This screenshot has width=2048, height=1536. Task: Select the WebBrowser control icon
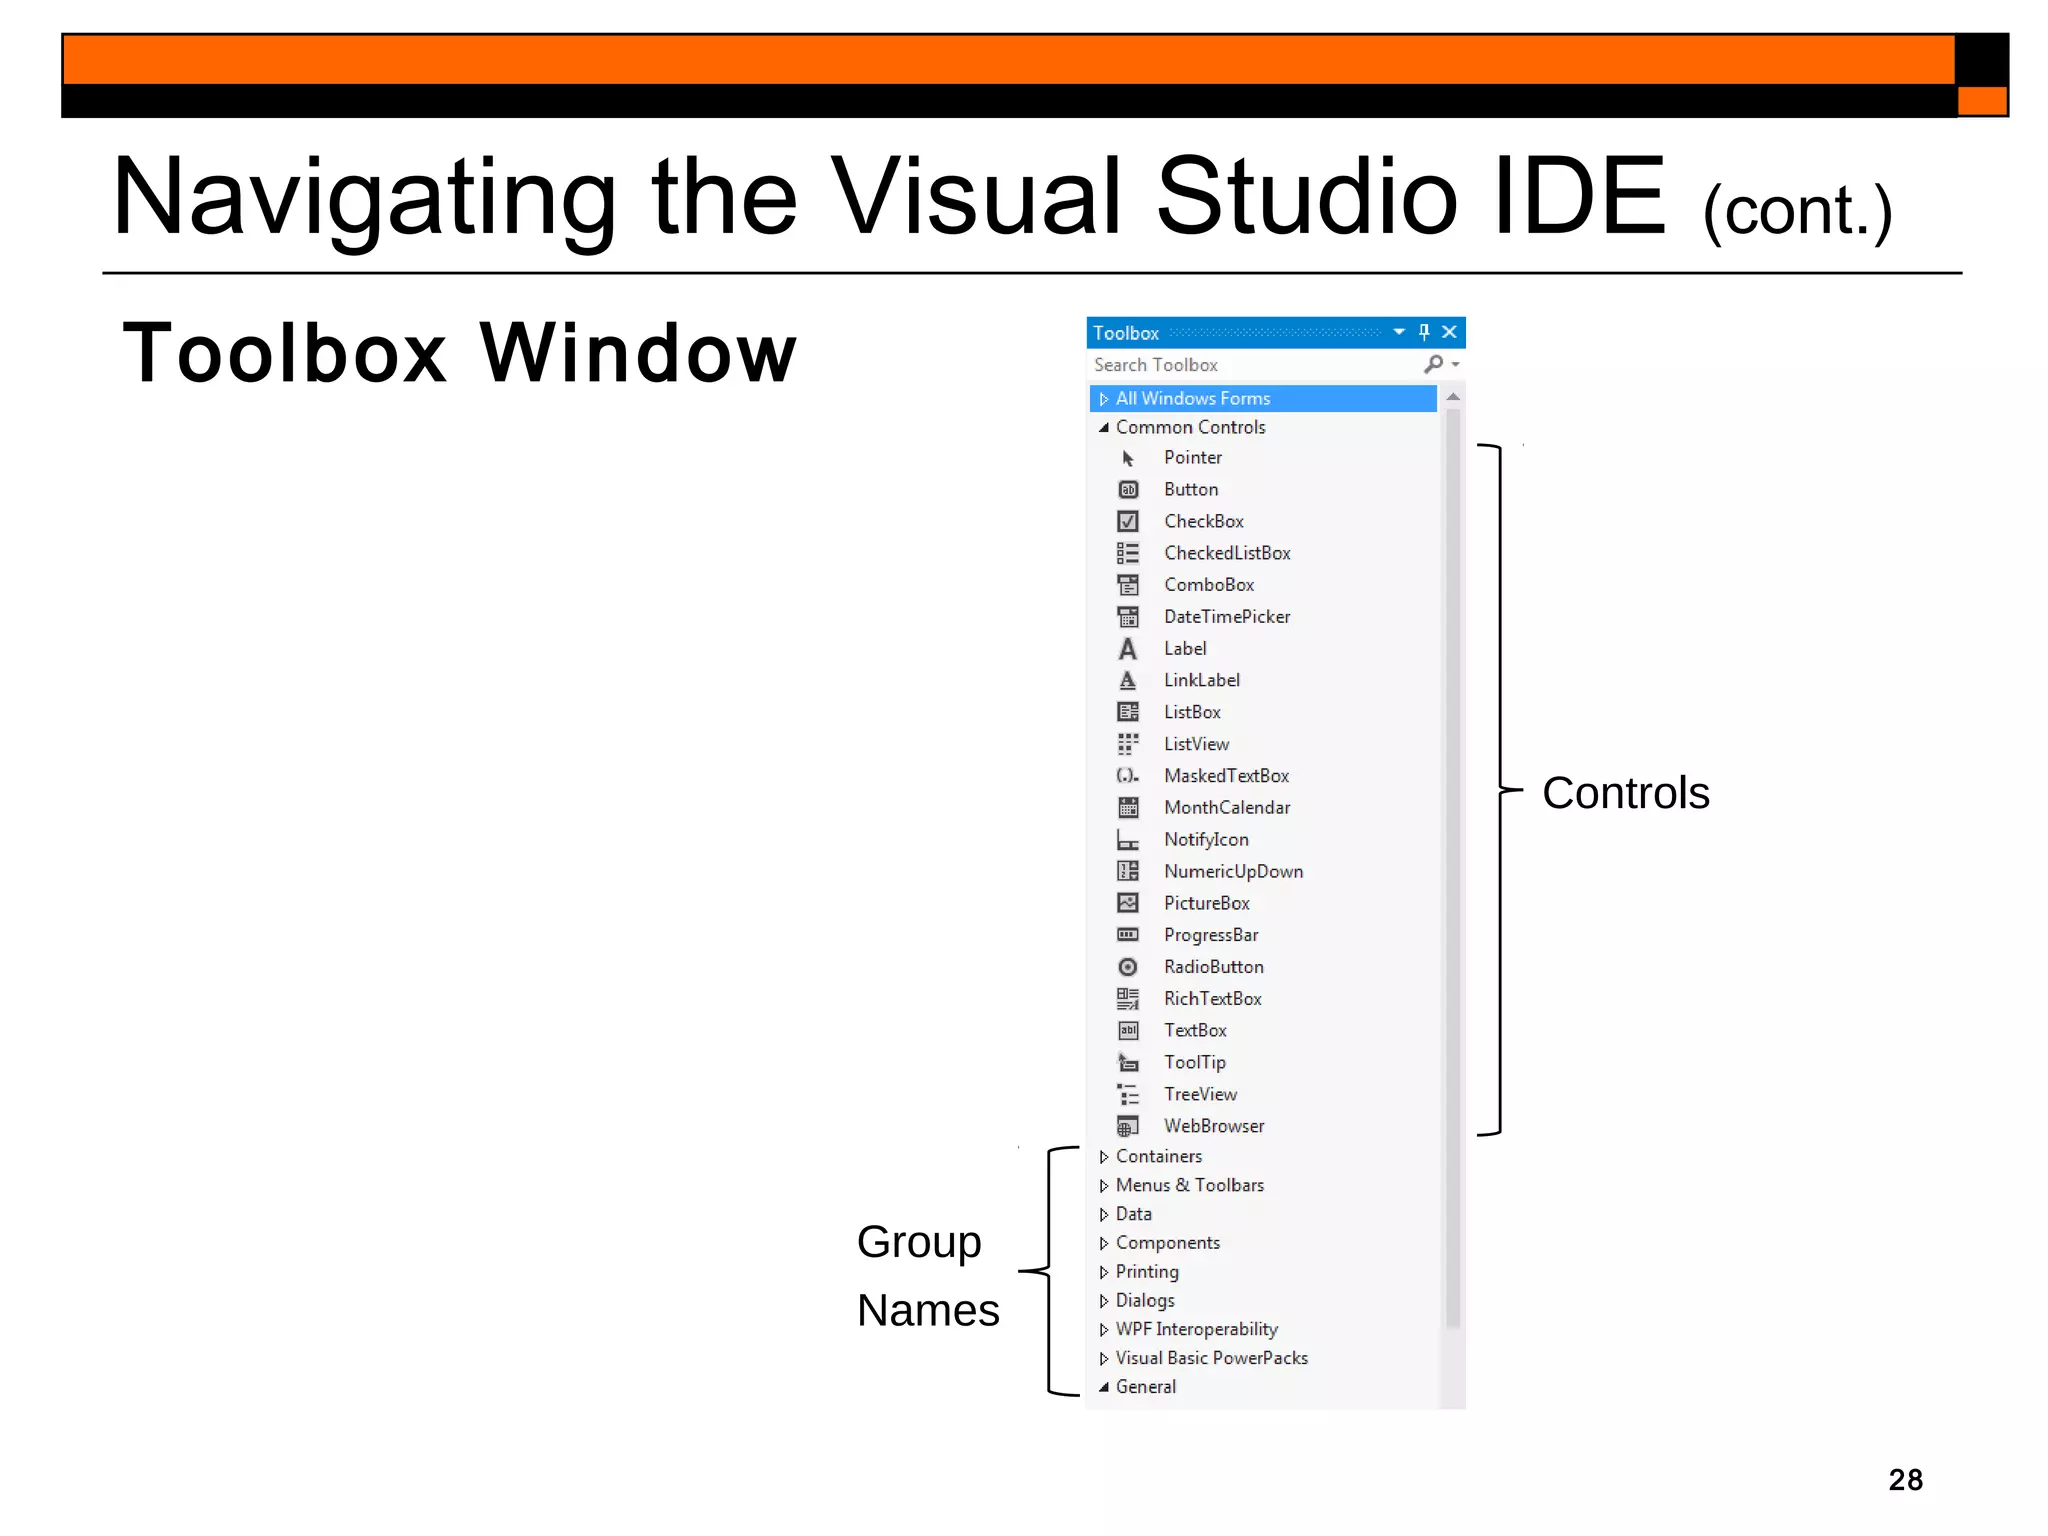1128,1127
